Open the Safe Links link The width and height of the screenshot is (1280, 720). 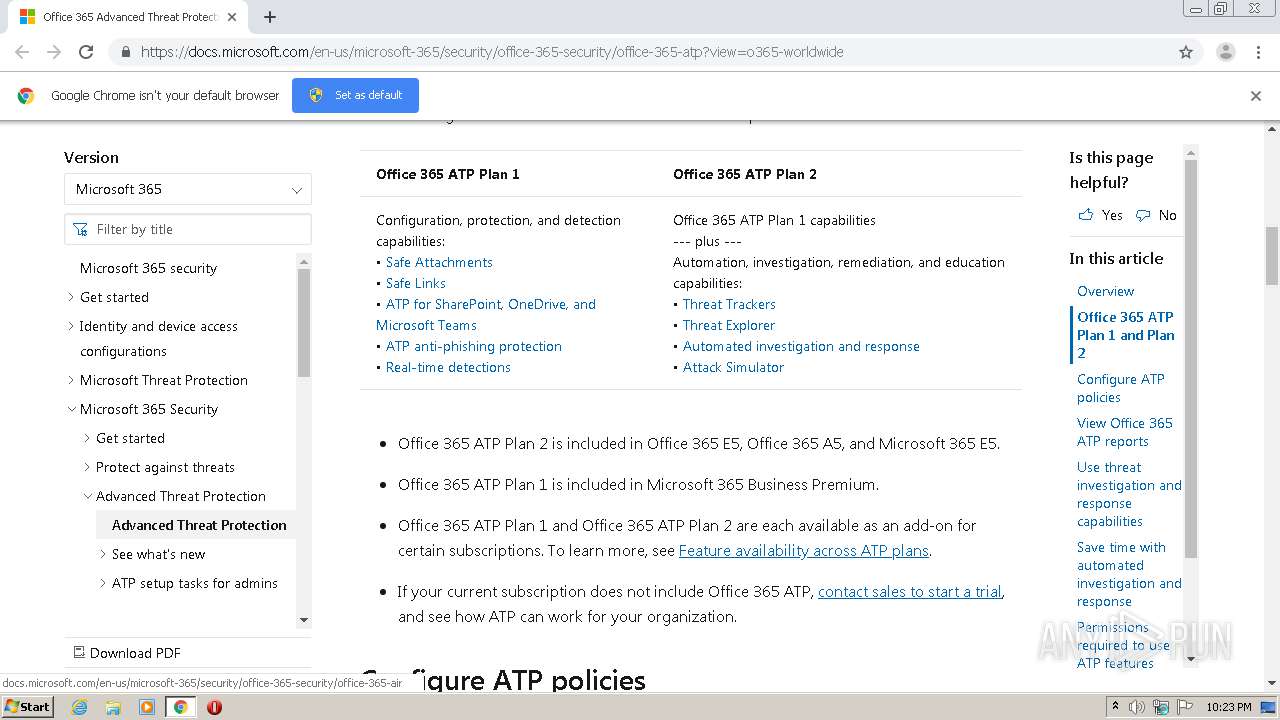[416, 283]
